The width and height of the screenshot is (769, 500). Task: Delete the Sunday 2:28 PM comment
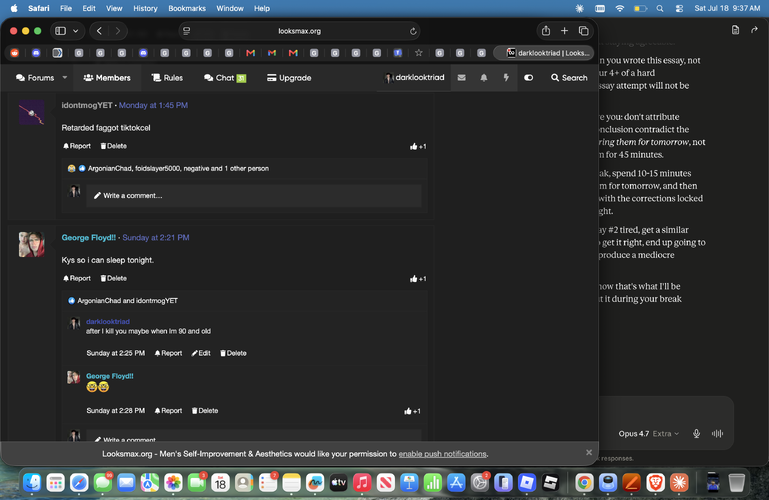pyautogui.click(x=205, y=411)
